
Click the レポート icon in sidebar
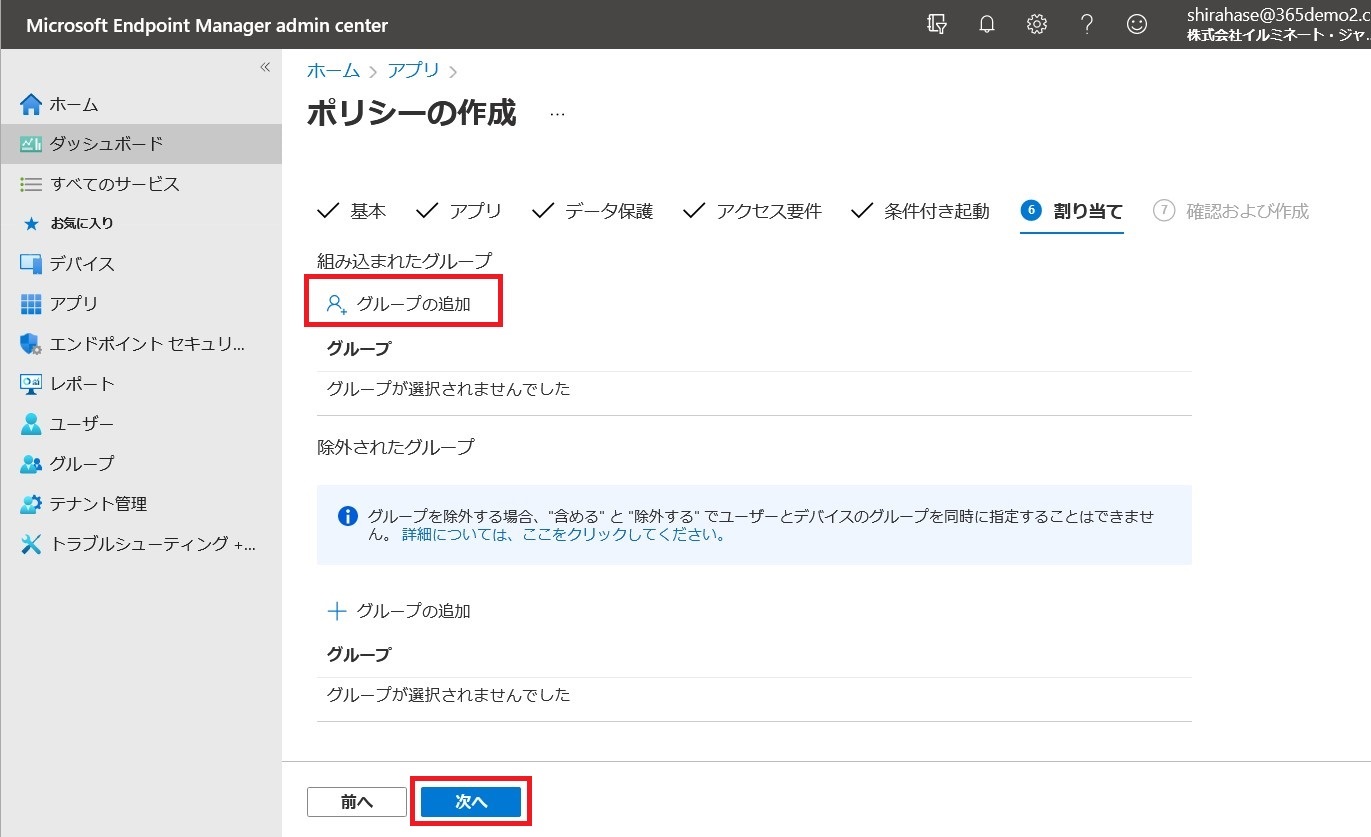[x=31, y=384]
